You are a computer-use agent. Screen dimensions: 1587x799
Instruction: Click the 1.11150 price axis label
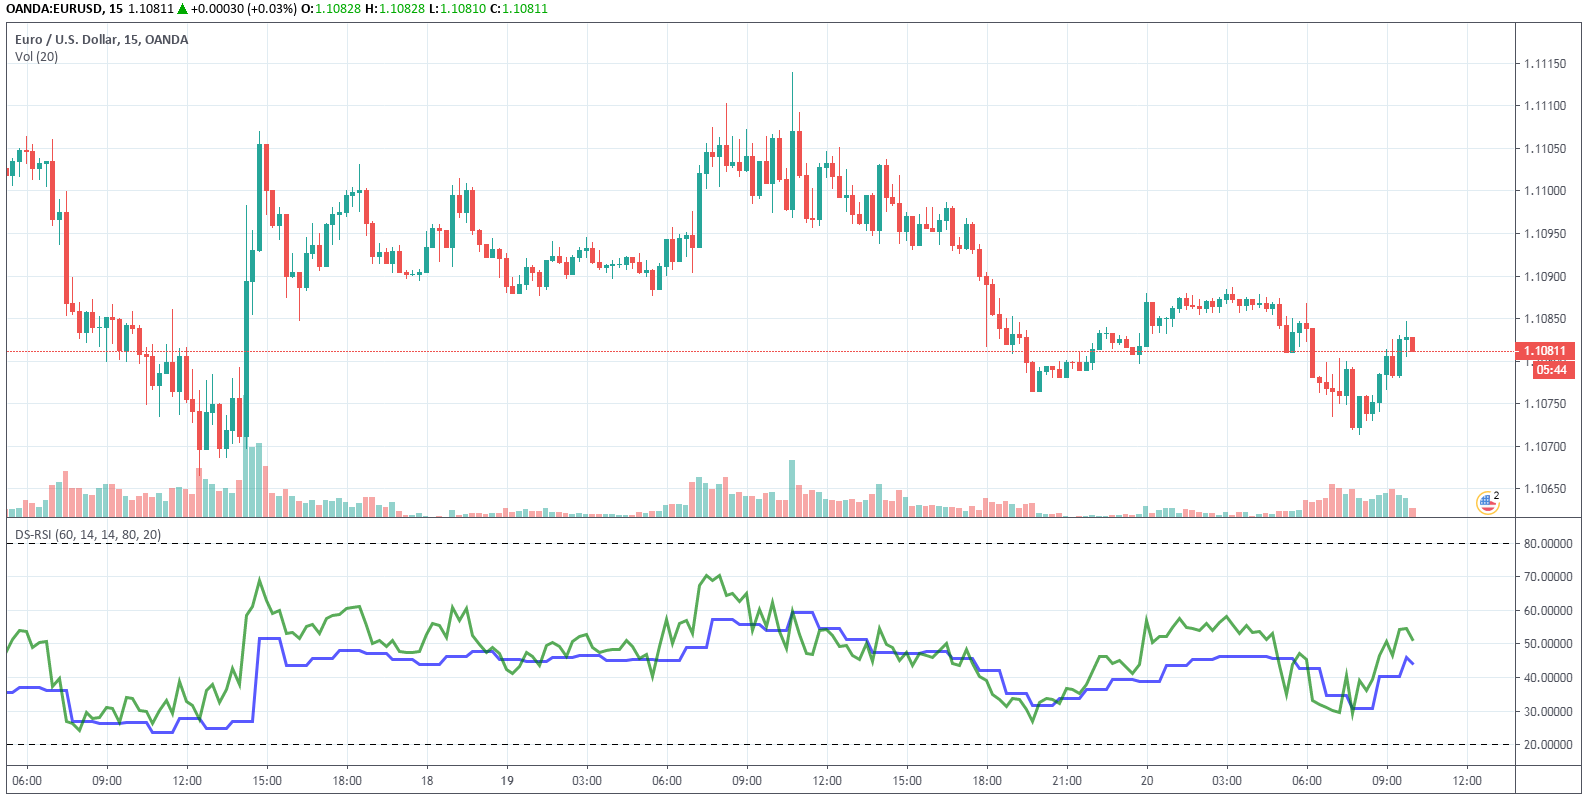(1545, 64)
